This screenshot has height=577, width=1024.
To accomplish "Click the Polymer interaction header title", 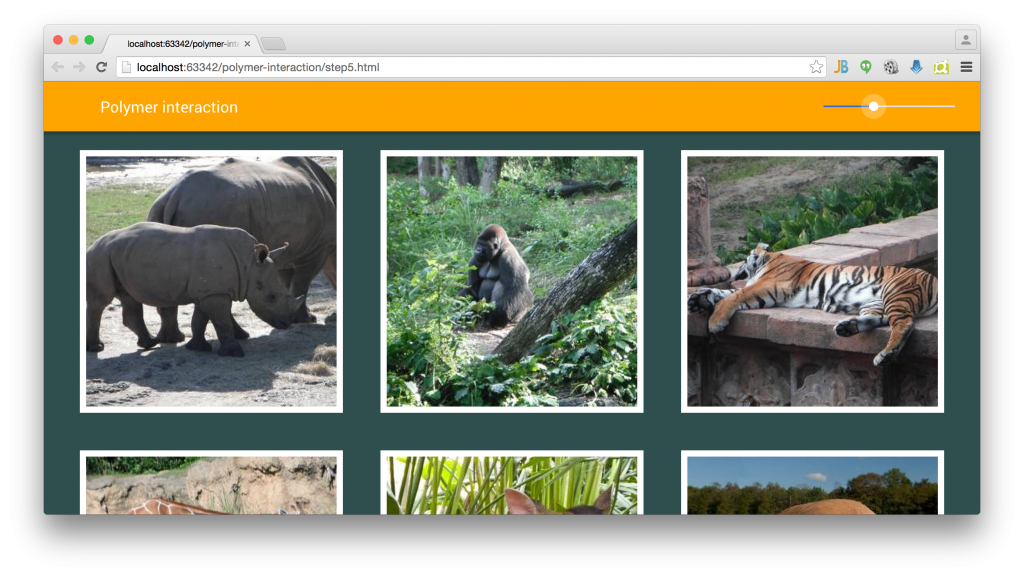I will coord(169,107).
